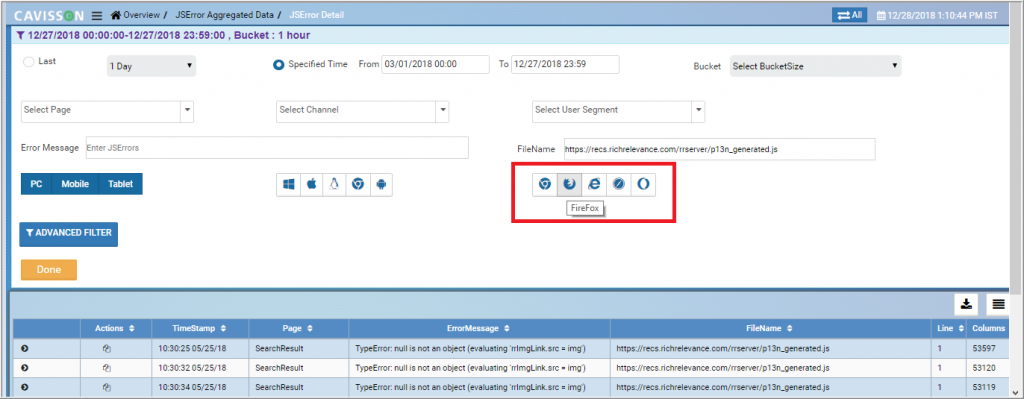Click Columns value 53120
Viewport: 1024px width, 399px height.
tap(984, 368)
